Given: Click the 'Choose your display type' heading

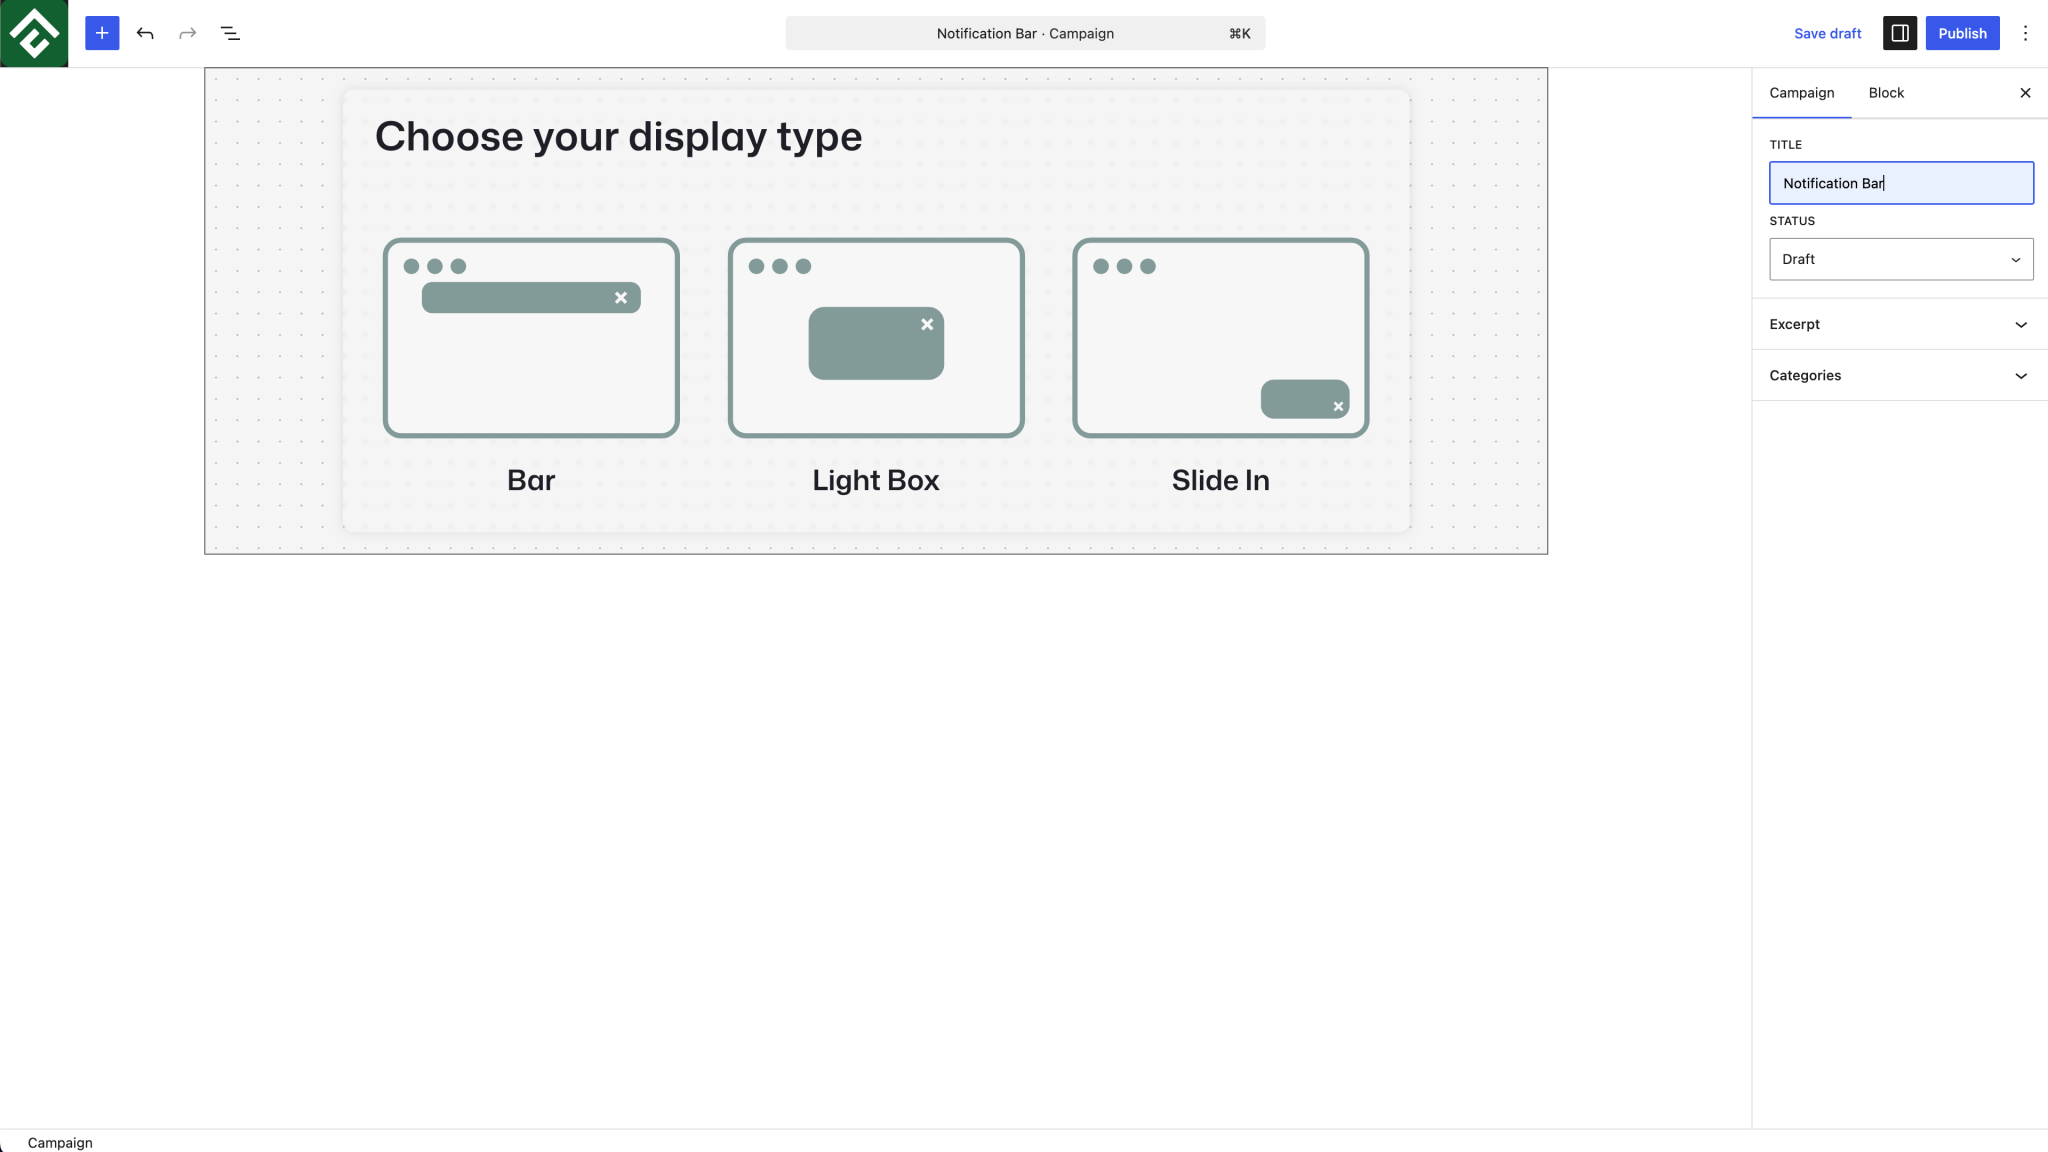Looking at the screenshot, I should [618, 137].
